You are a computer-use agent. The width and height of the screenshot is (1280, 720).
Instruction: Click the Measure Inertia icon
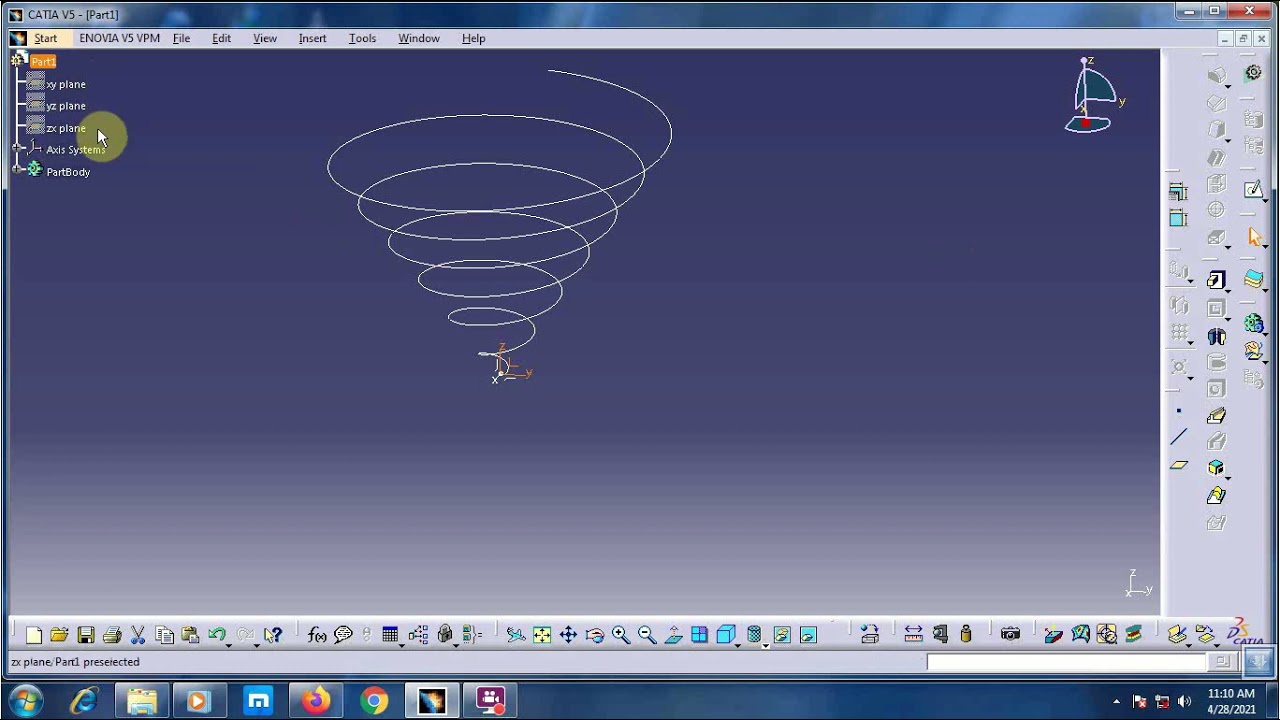coord(966,634)
